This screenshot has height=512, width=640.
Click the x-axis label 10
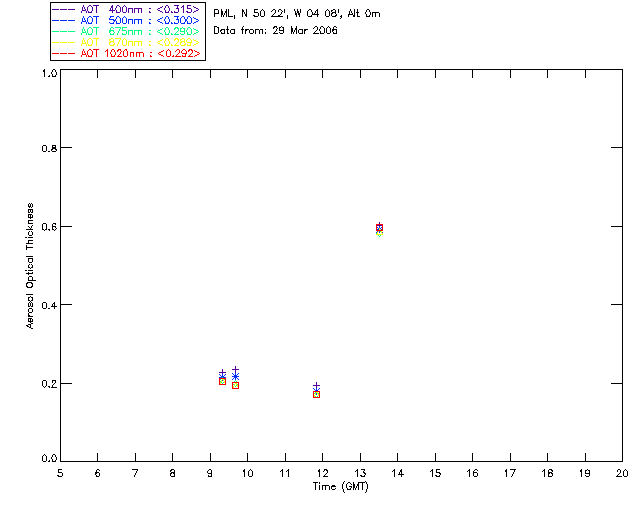247,473
